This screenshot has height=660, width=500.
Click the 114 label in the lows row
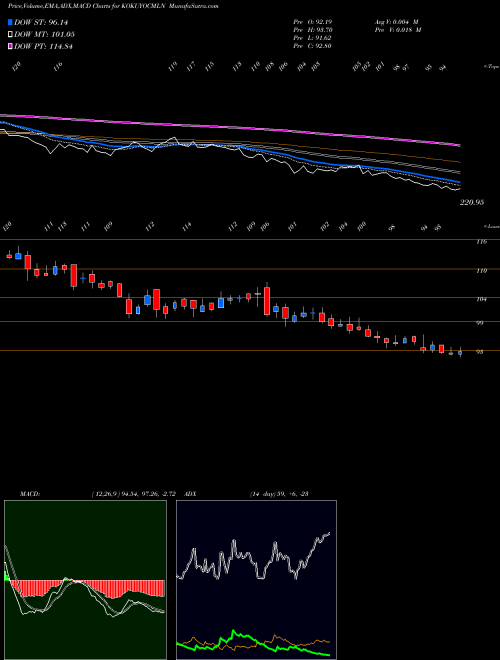tap(187, 226)
